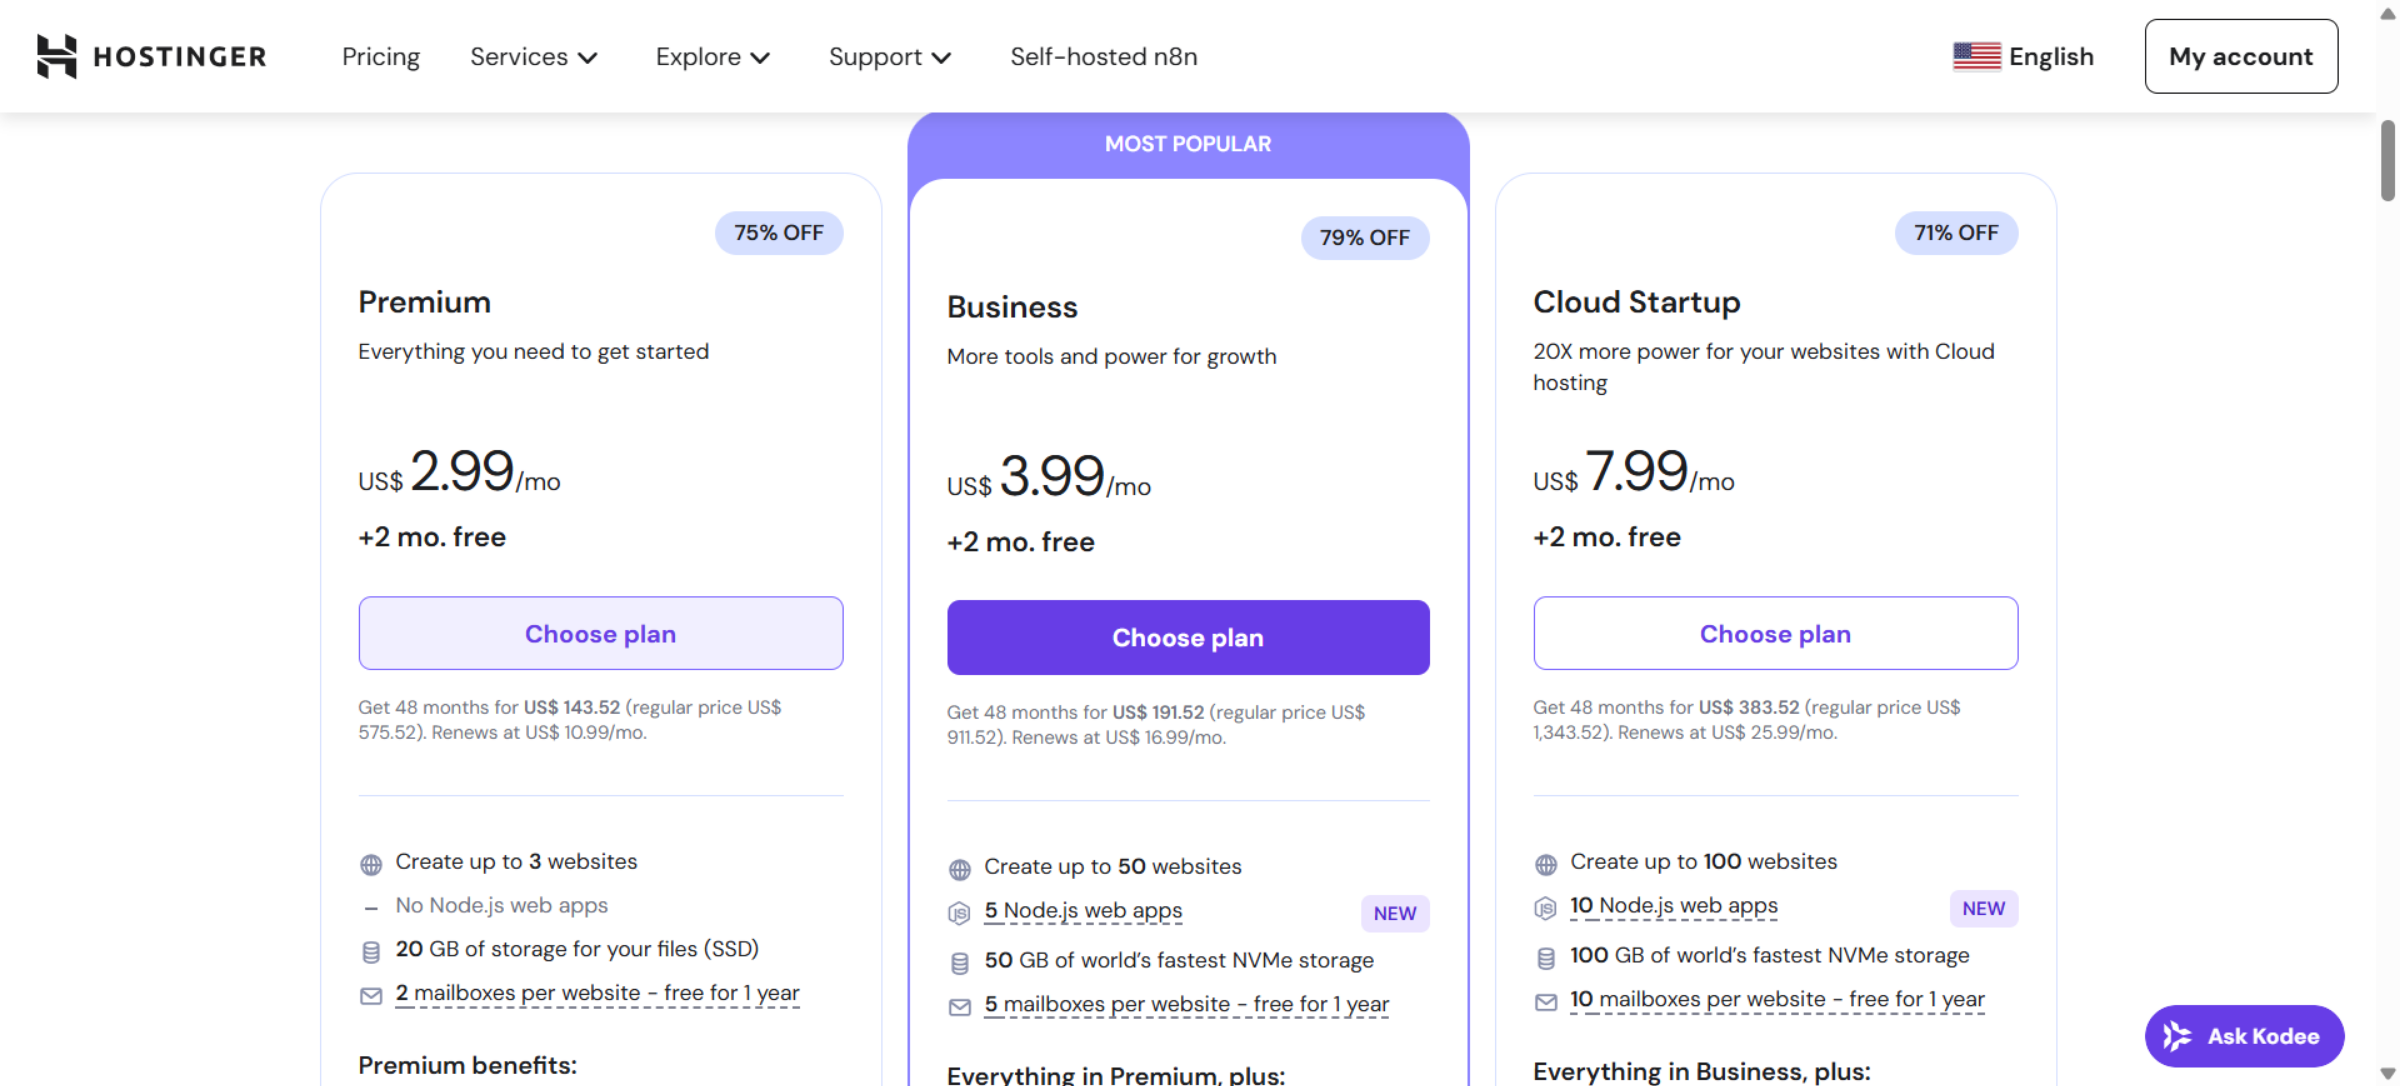Image resolution: width=2400 pixels, height=1086 pixels.
Task: Expand the Services dropdown
Action: [534, 57]
